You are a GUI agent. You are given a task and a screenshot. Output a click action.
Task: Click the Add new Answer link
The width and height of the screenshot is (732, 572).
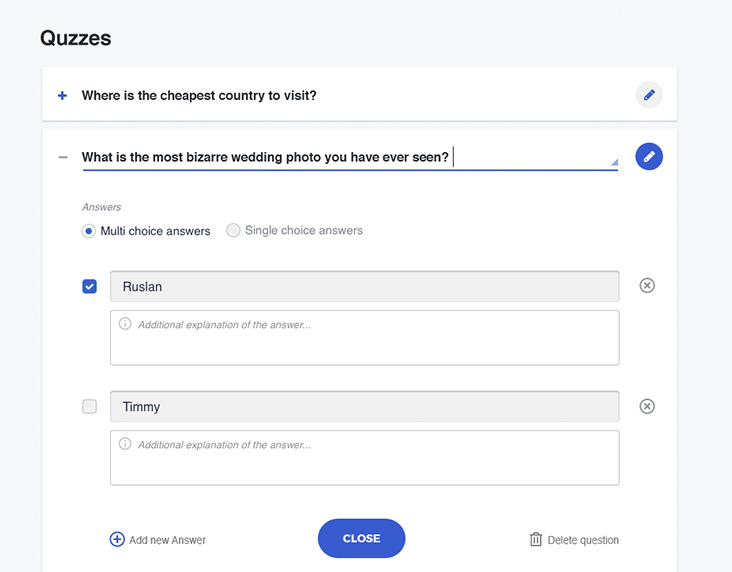[x=167, y=540]
